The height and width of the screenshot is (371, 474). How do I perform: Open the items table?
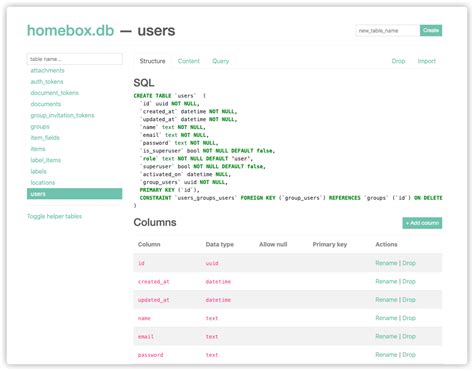pyautogui.click(x=38, y=149)
